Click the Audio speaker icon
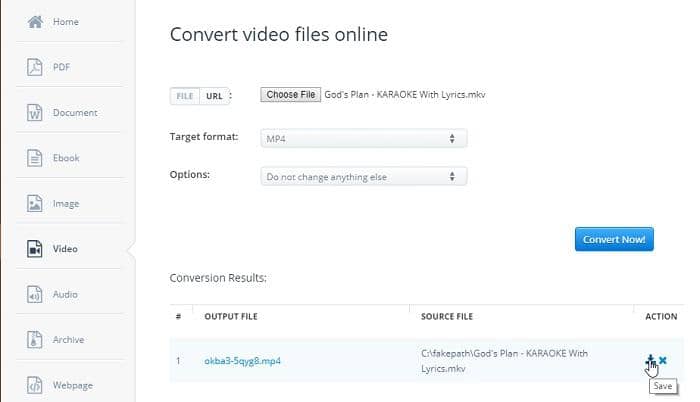This screenshot has height=402, width=700. pyautogui.click(x=35, y=295)
